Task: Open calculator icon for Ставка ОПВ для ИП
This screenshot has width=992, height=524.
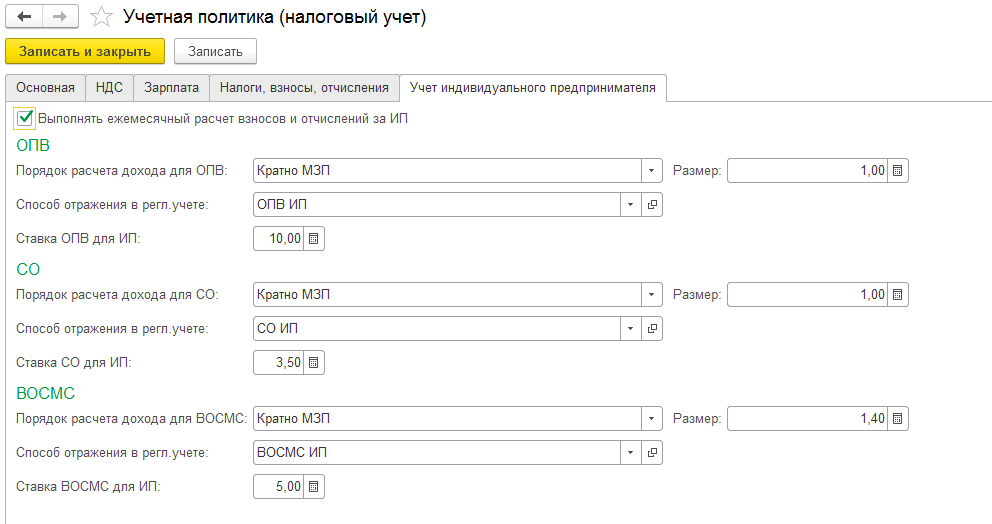Action: [x=313, y=239]
